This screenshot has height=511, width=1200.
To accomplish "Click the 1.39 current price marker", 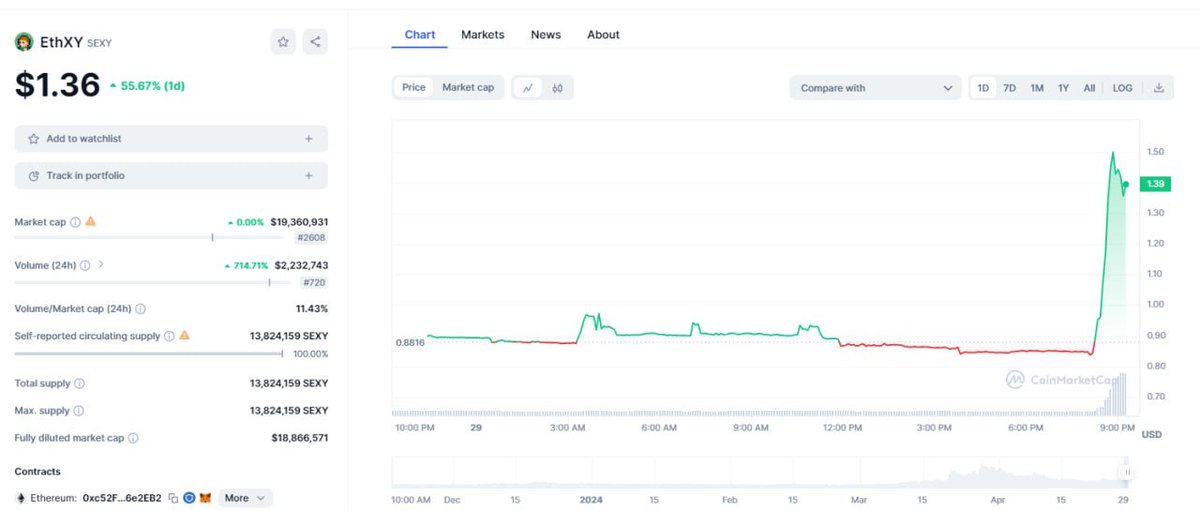I will click(1155, 184).
